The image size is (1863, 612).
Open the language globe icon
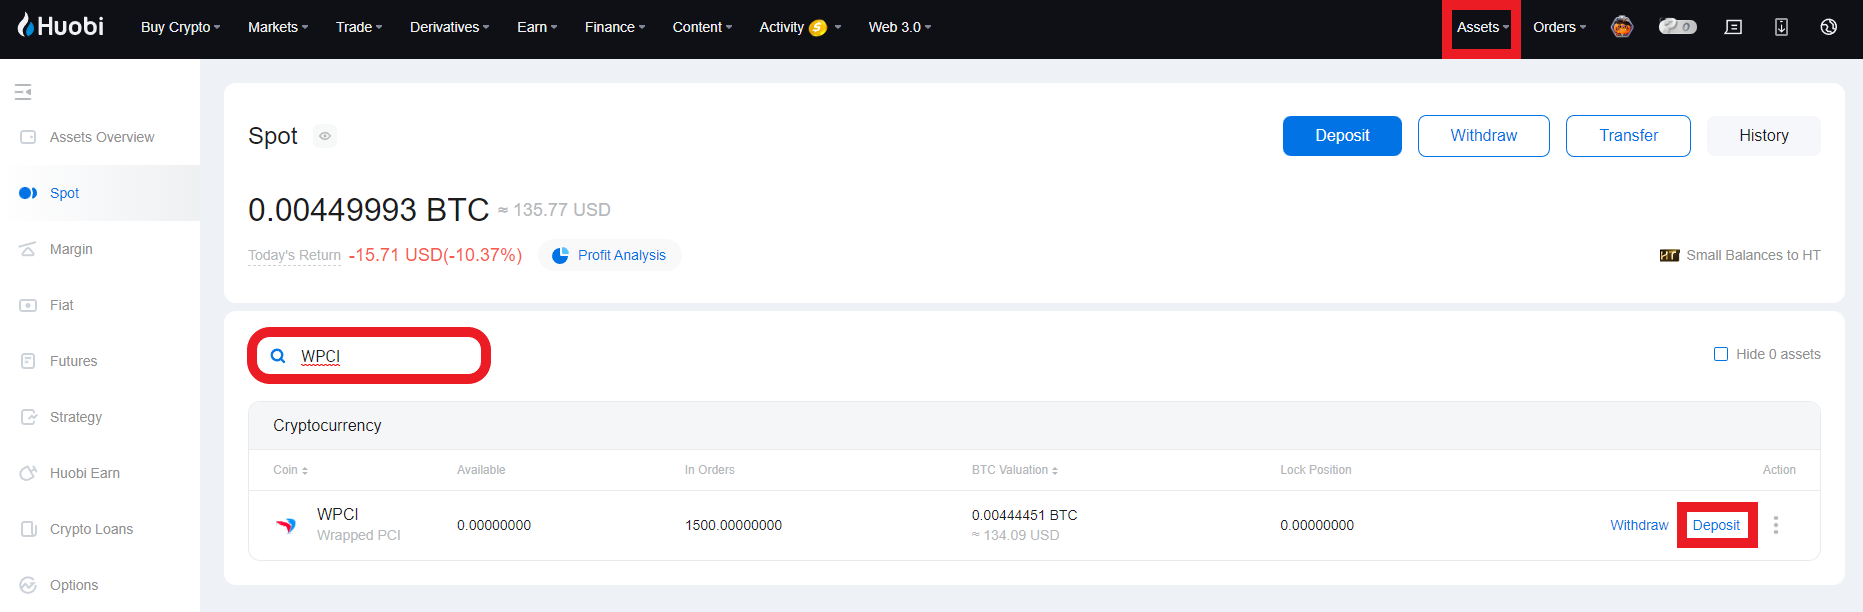tap(1828, 27)
